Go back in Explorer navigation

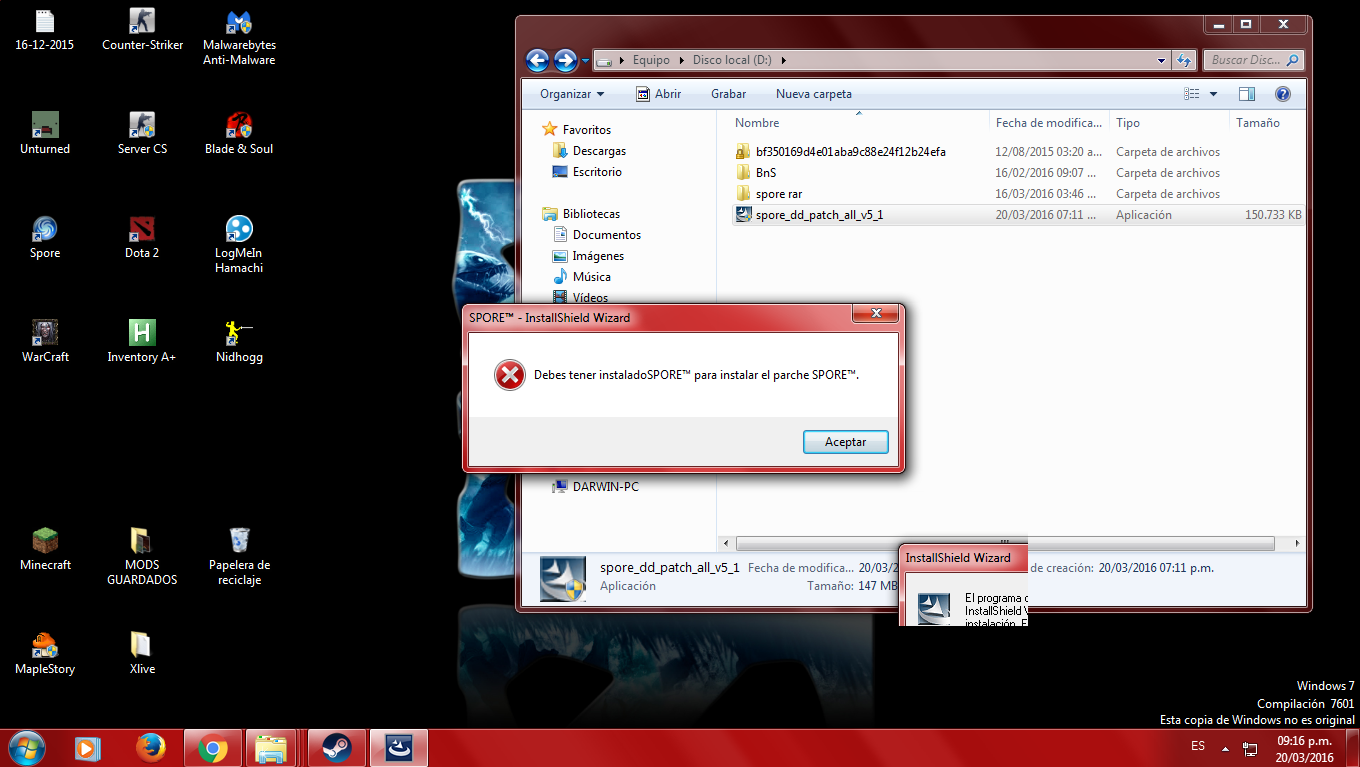tap(537, 60)
